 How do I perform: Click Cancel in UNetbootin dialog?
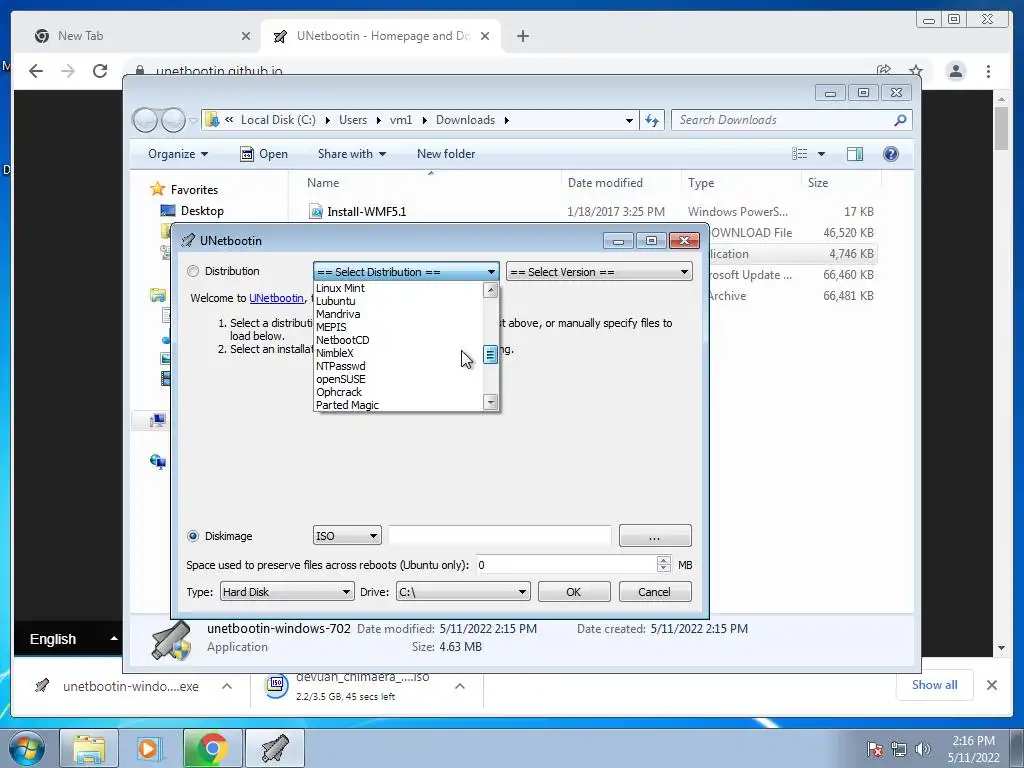[x=654, y=592]
